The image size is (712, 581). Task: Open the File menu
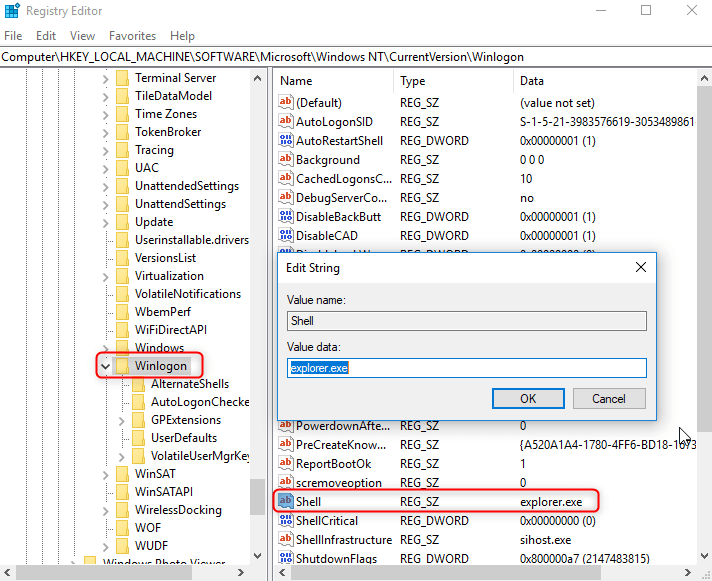pyautogui.click(x=13, y=36)
